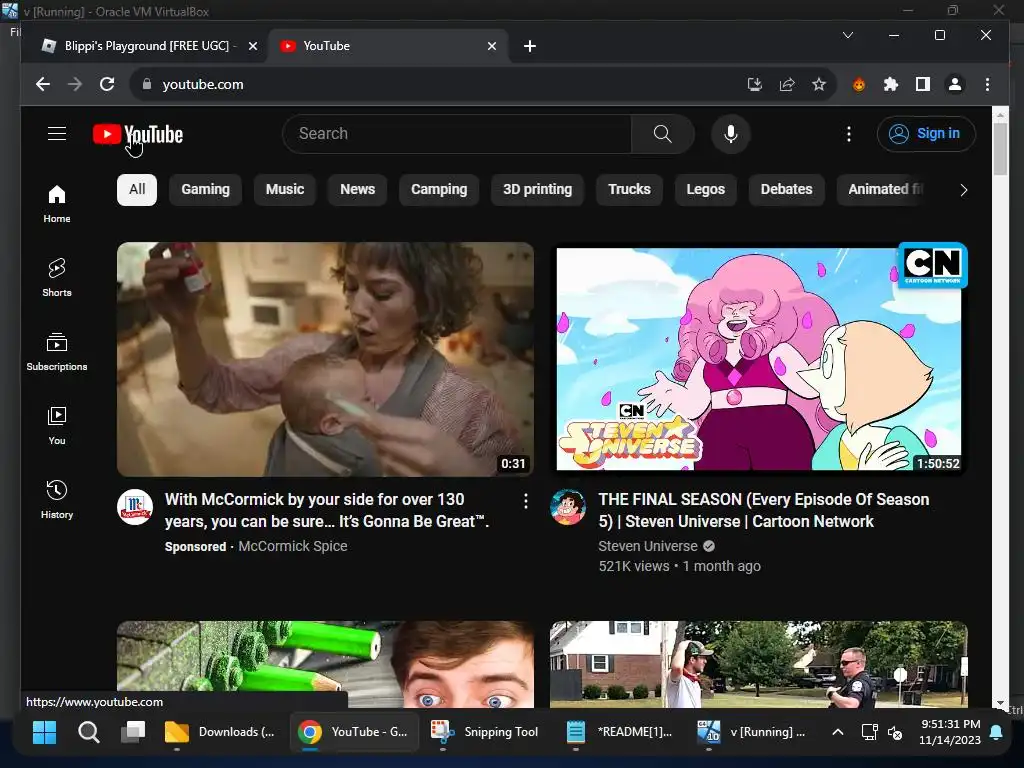Open the police officer video thumbnail
This screenshot has height=768, width=1024.
pyautogui.click(x=759, y=664)
